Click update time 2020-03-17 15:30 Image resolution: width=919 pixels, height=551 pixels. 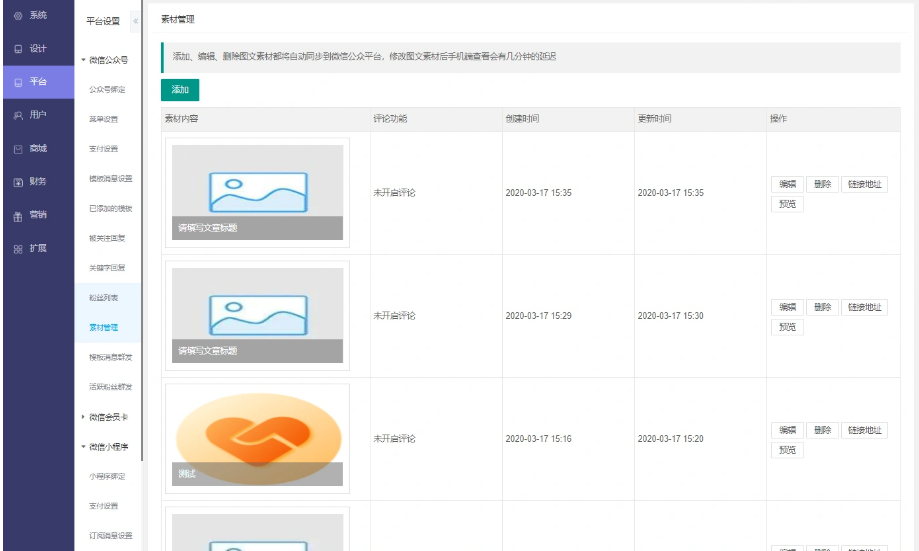(670, 316)
